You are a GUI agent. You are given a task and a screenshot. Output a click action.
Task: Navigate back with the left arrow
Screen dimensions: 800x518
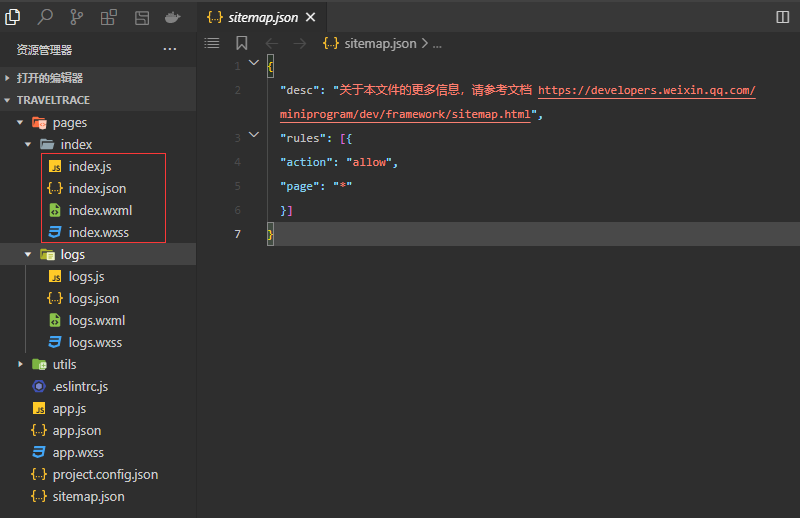272,44
